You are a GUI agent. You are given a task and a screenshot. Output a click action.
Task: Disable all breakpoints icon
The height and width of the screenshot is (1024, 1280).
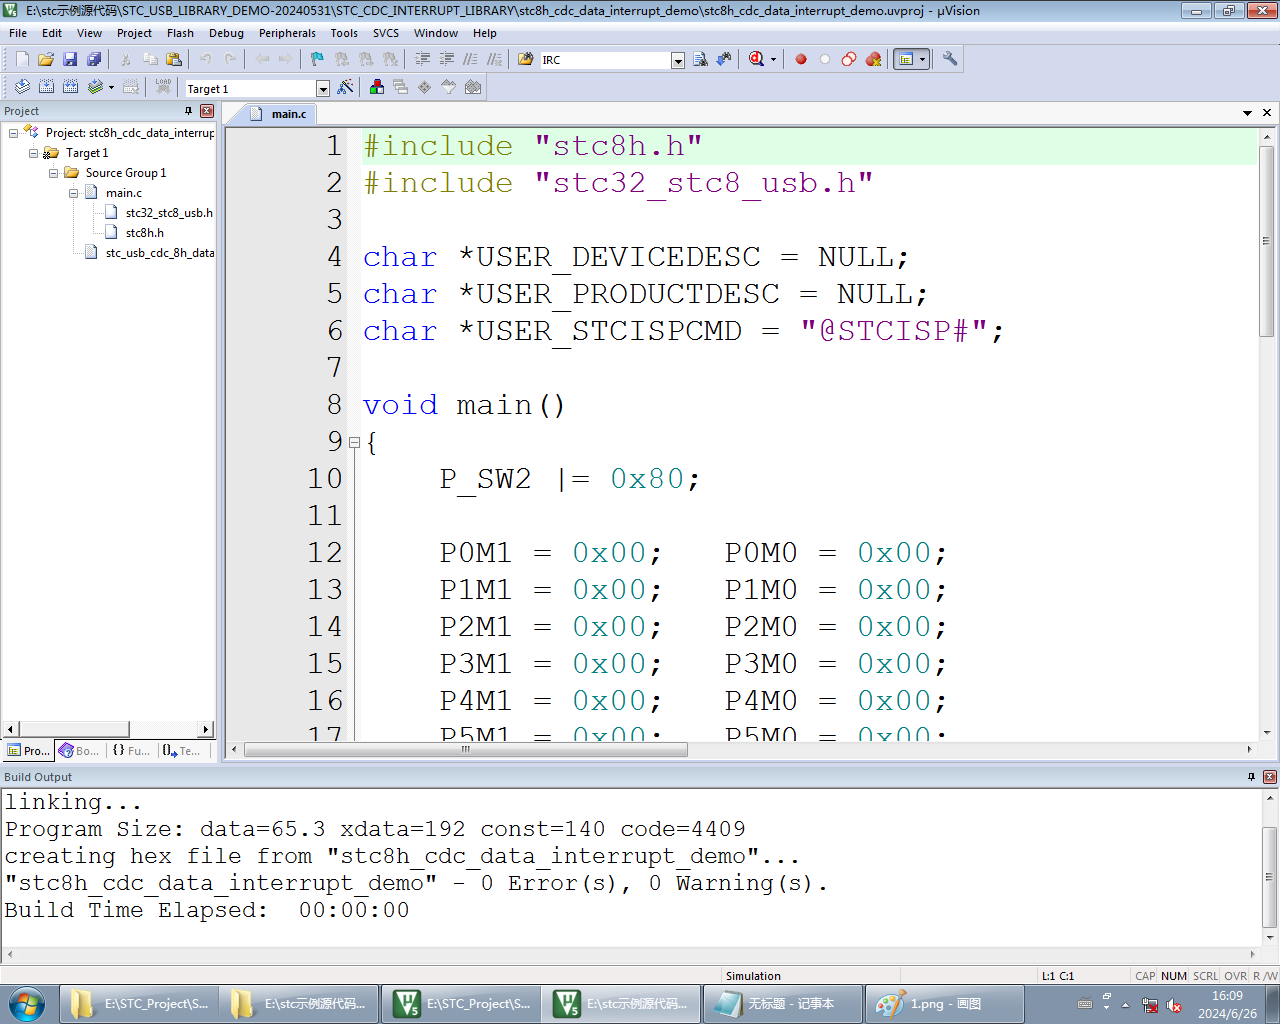click(848, 60)
